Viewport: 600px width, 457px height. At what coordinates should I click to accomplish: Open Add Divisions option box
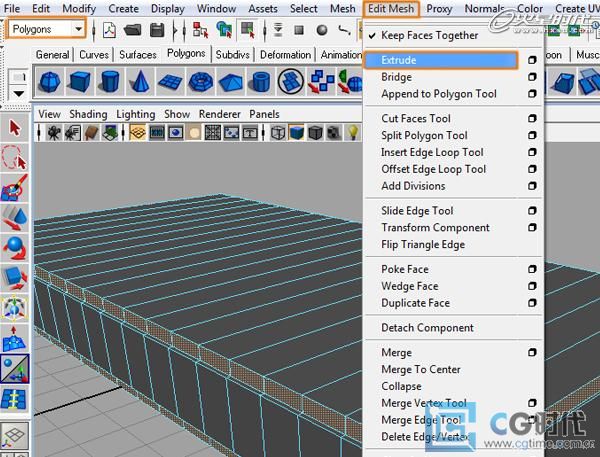(x=532, y=186)
